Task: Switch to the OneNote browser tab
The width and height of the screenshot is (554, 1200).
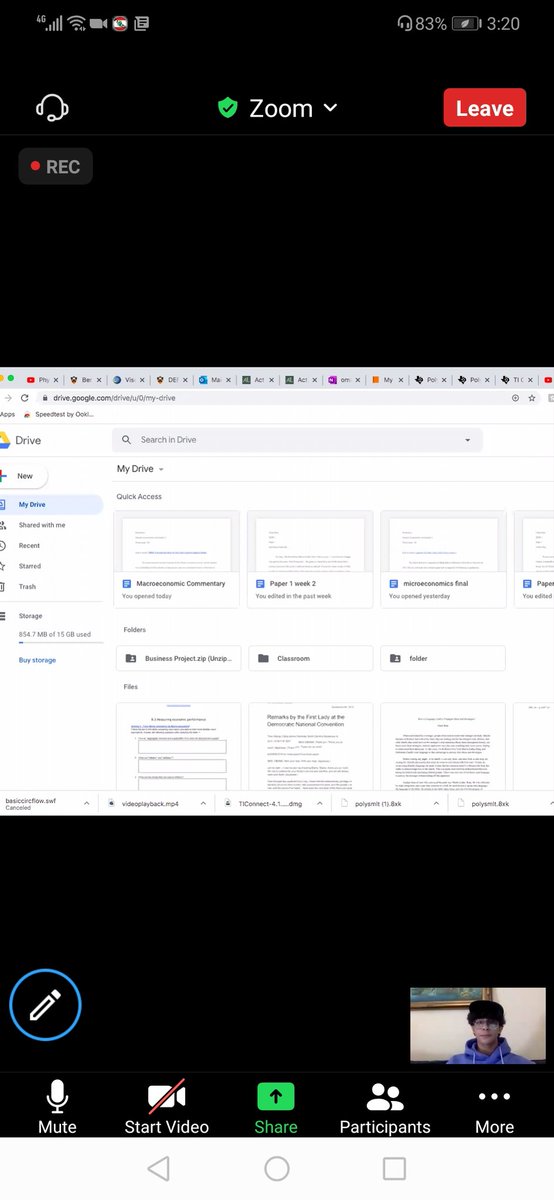Action: tap(343, 380)
